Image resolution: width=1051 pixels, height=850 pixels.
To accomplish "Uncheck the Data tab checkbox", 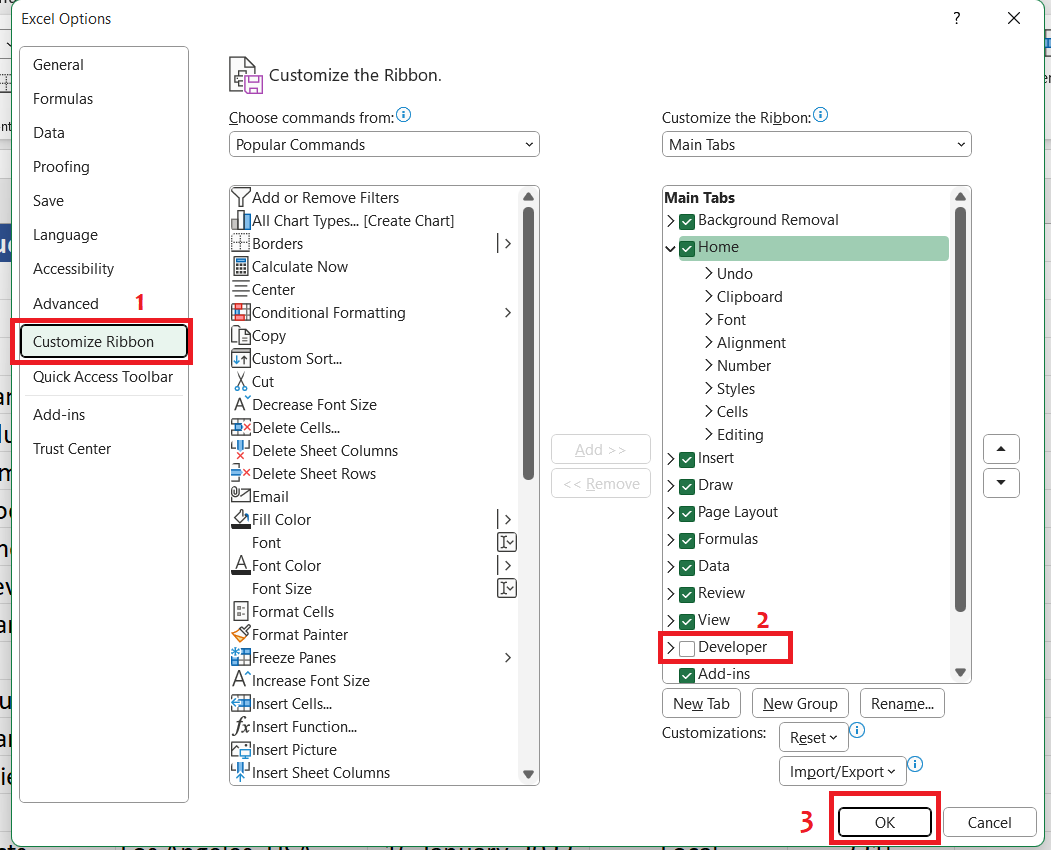I will click(686, 568).
